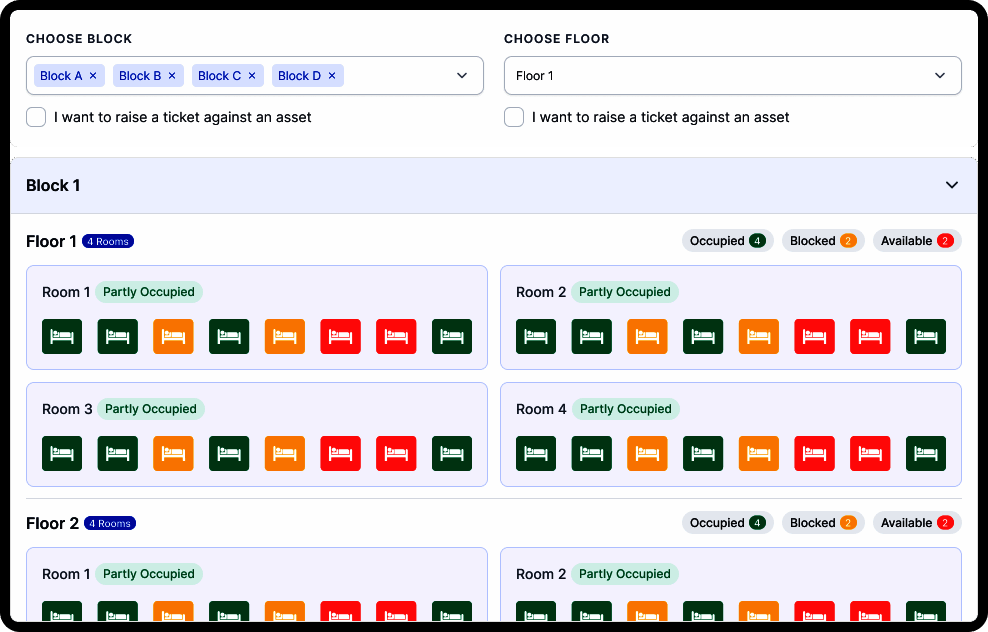Screen dimensions: 988x632
Task: Tick raise ticket checkbox under Choose Floor
Action: pos(514,117)
